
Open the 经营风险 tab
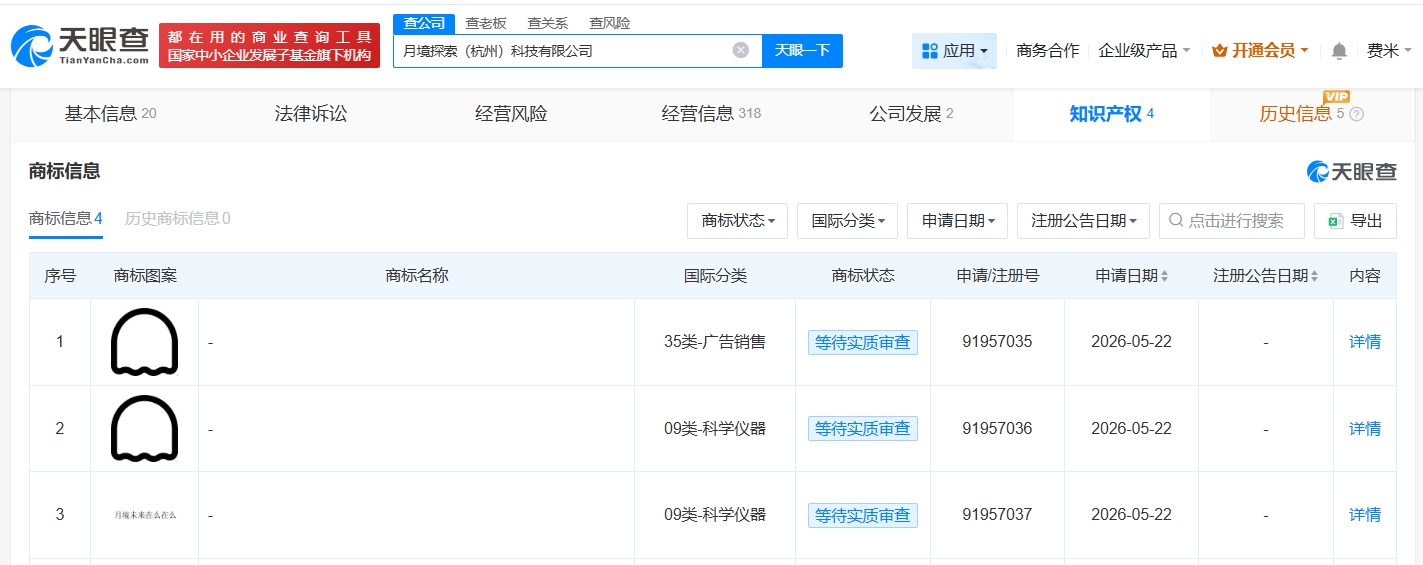[511, 114]
